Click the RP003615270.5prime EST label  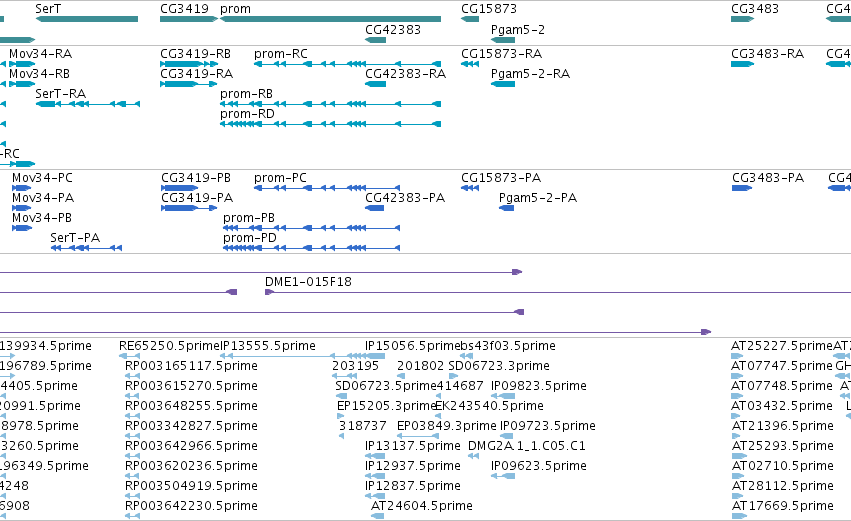[x=191, y=386]
